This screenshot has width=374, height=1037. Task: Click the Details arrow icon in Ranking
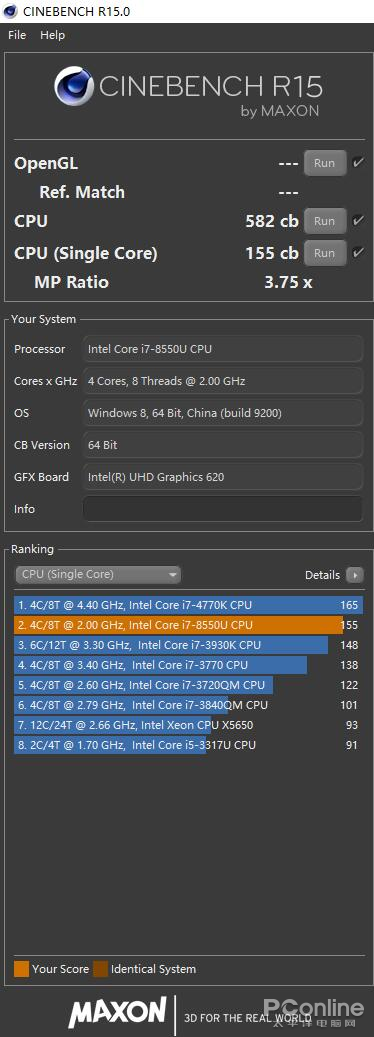[x=355, y=575]
